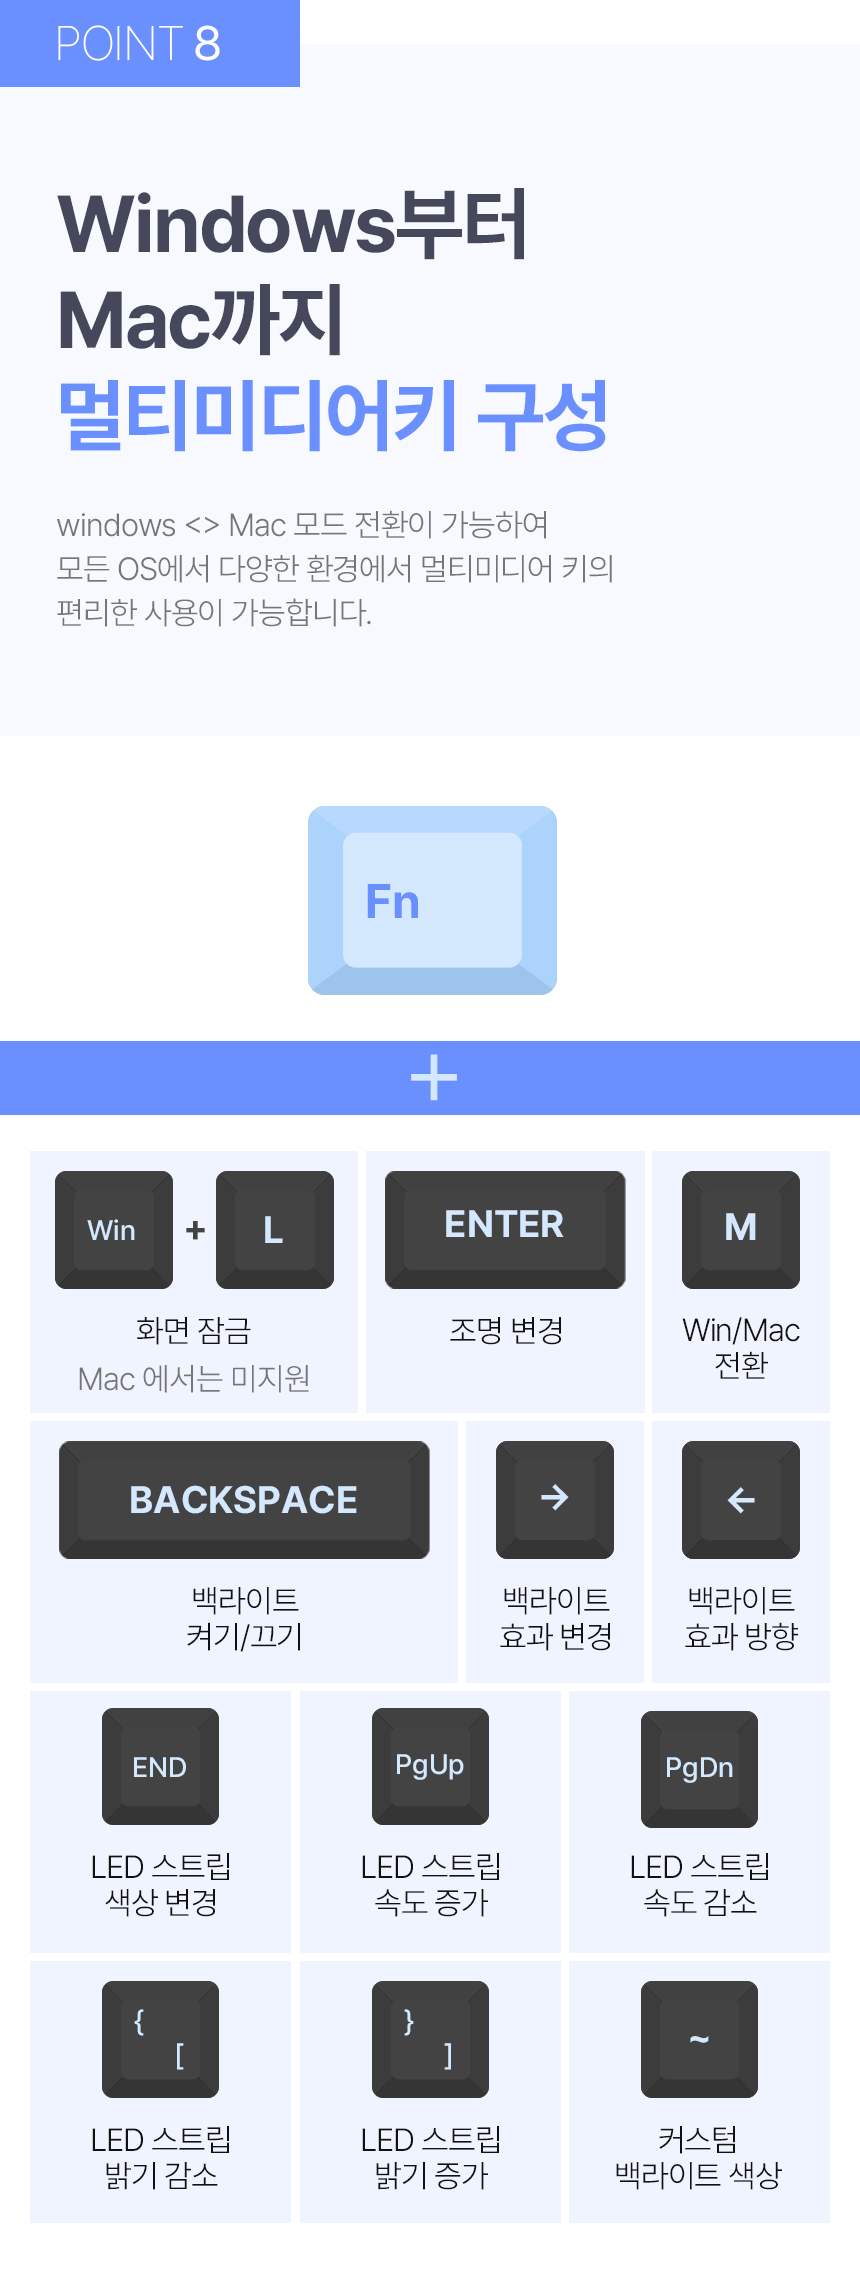Click the tilde key icon
This screenshot has width=860, height=2270.
pyautogui.click(x=699, y=2039)
